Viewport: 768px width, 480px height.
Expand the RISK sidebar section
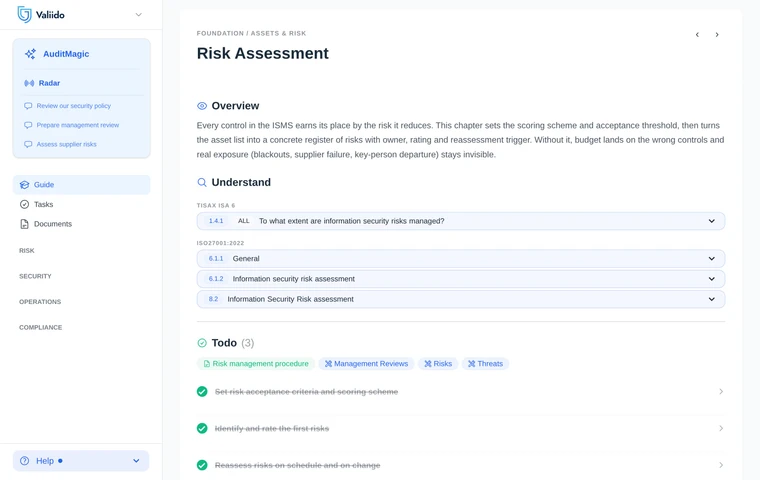pos(26,251)
